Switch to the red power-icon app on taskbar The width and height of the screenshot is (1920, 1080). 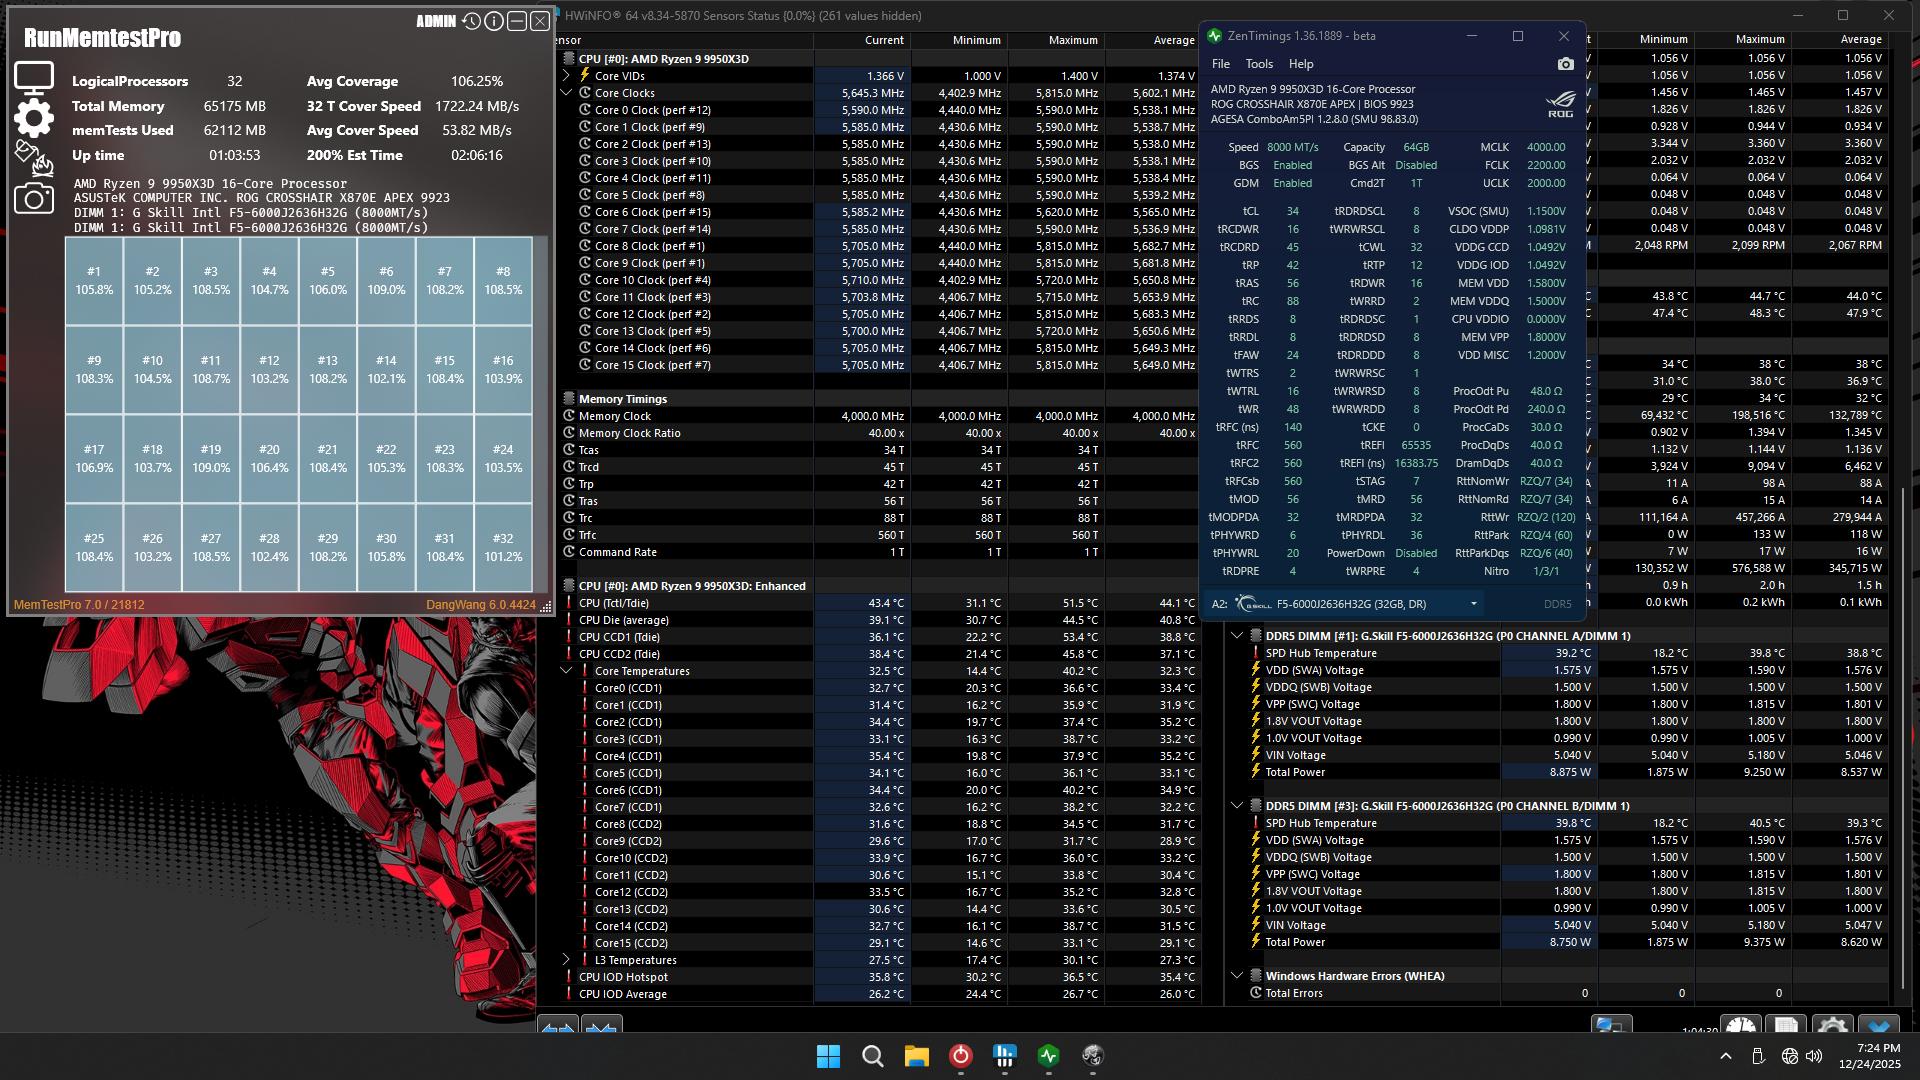(960, 1056)
